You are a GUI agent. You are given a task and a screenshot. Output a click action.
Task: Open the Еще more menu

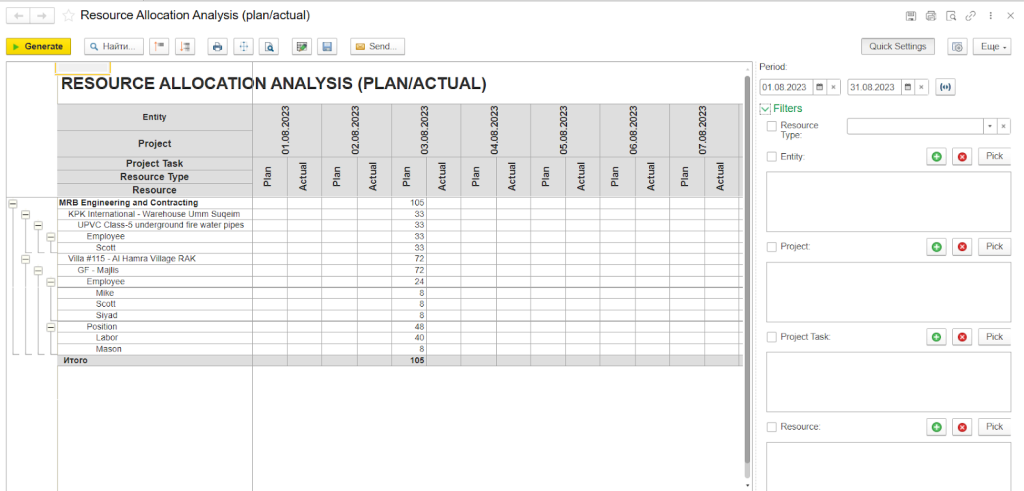click(x=991, y=46)
